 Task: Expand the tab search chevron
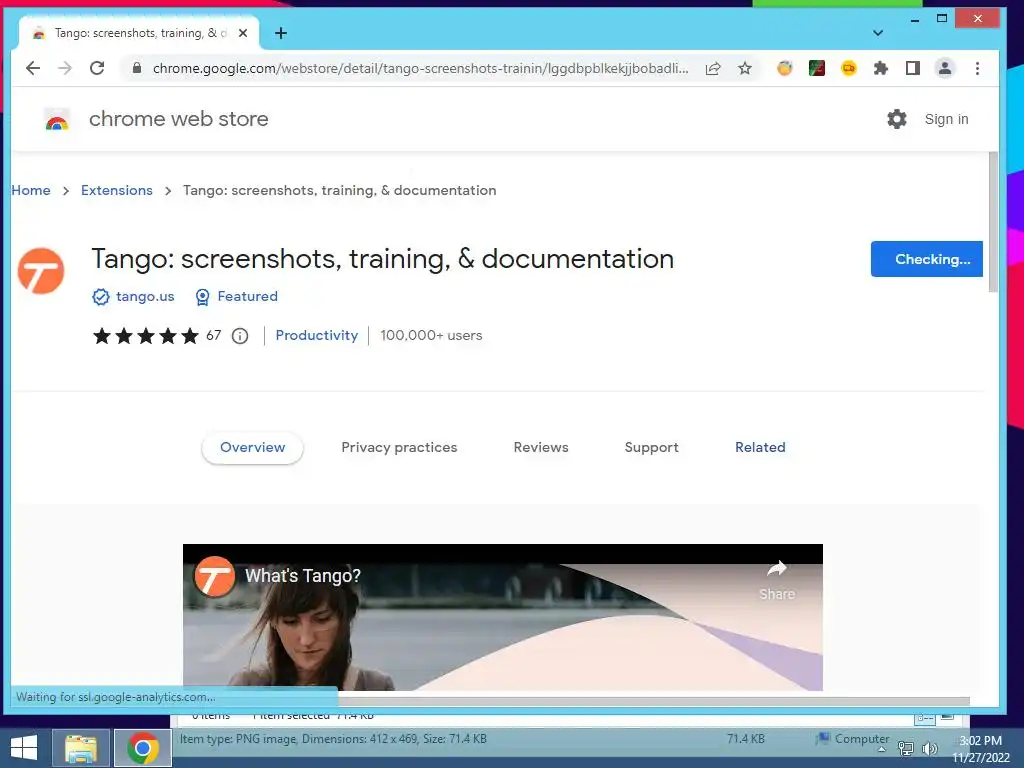click(x=878, y=33)
